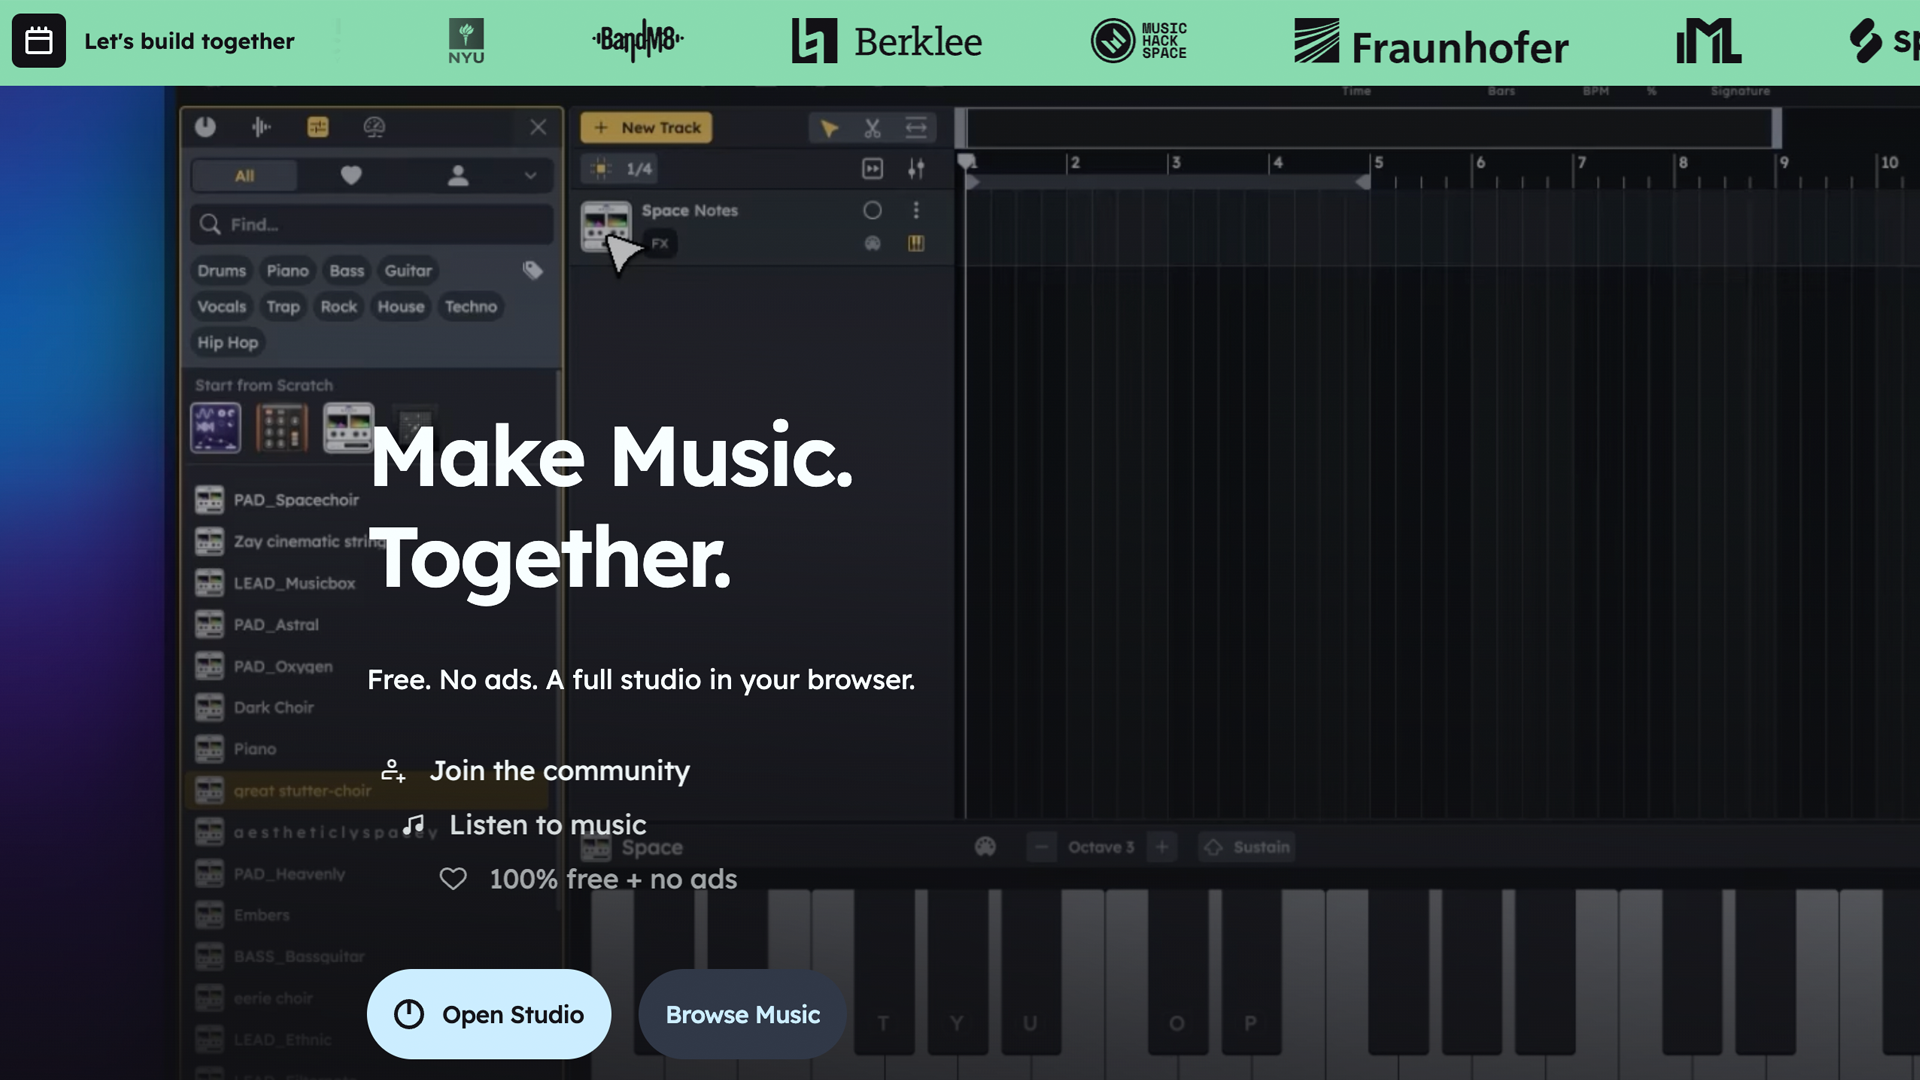
Task: Open the palette icon in the library panel
Action: tap(374, 127)
